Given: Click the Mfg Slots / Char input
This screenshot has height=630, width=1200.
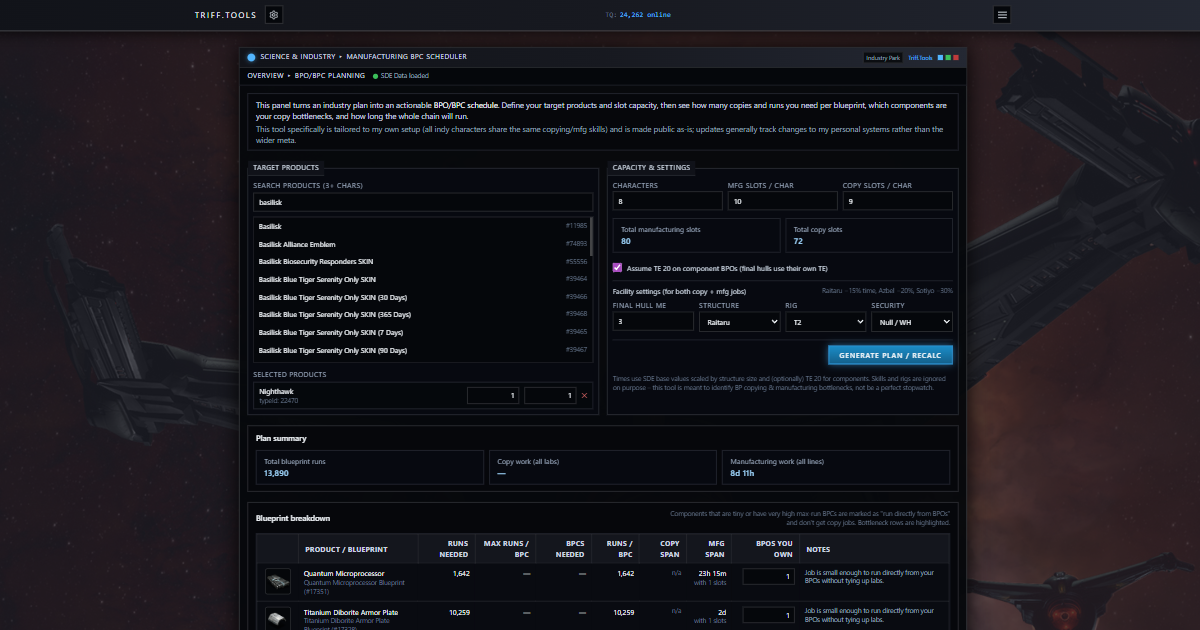Looking at the screenshot, I should [x=782, y=202].
